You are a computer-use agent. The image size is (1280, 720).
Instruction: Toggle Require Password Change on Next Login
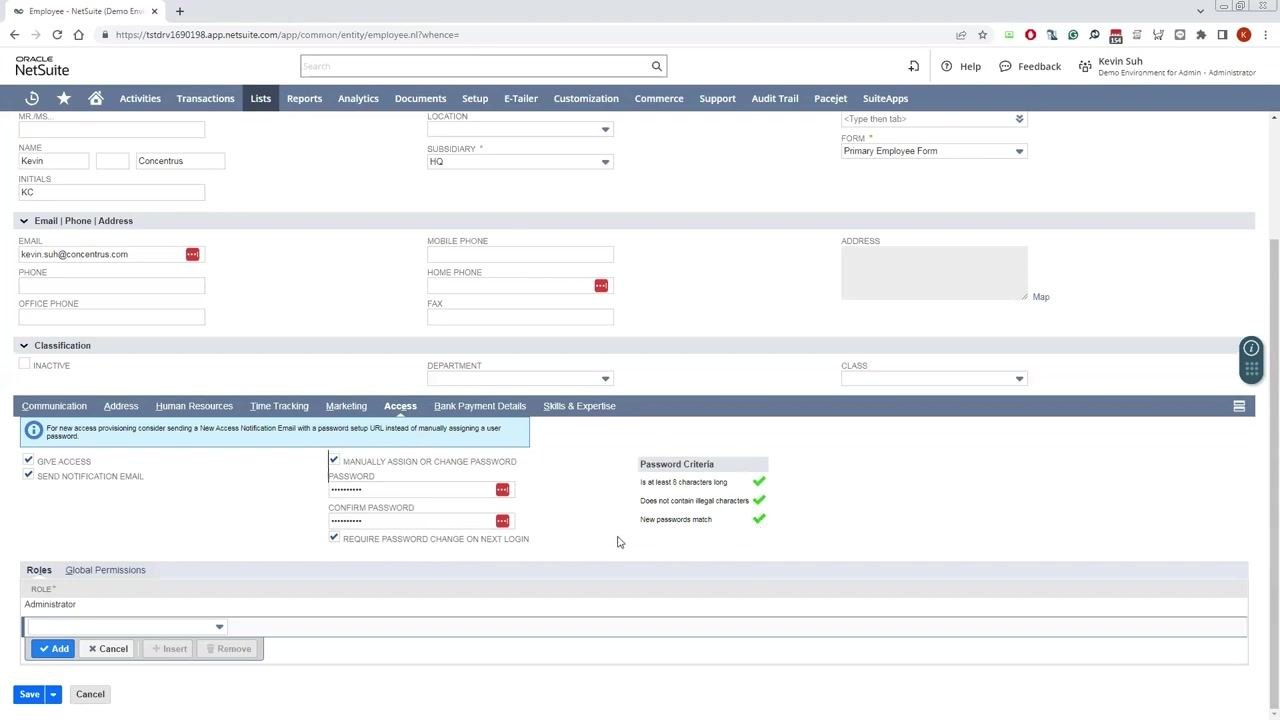(334, 537)
